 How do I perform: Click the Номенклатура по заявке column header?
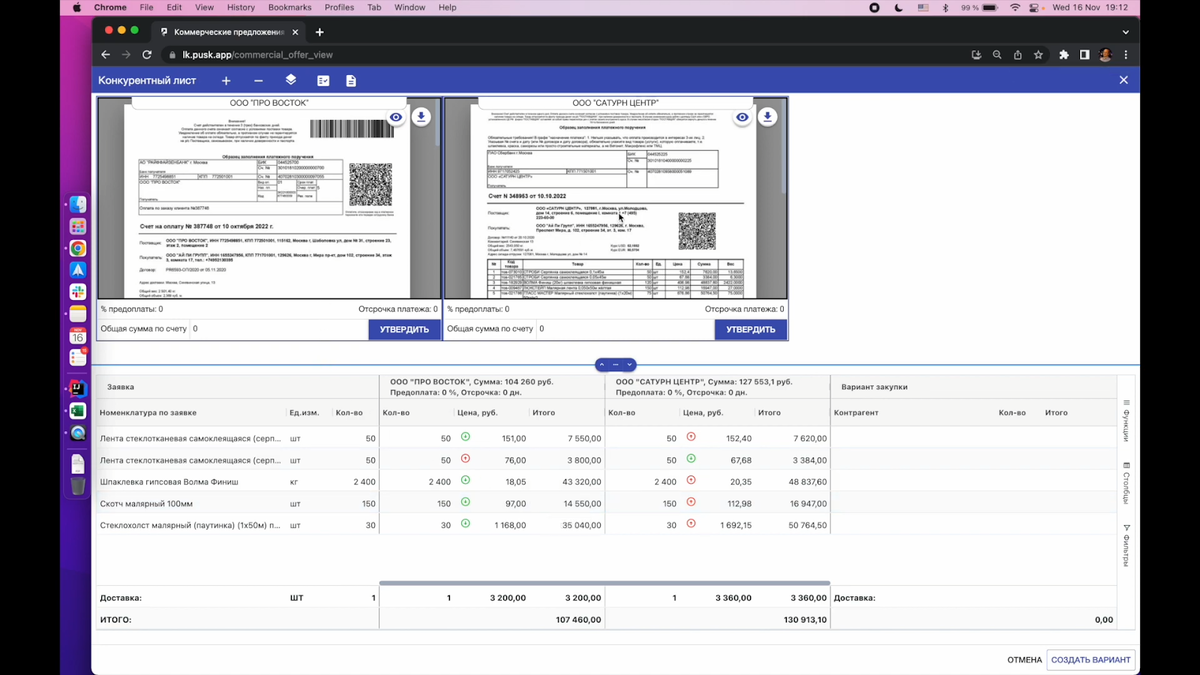148,413
